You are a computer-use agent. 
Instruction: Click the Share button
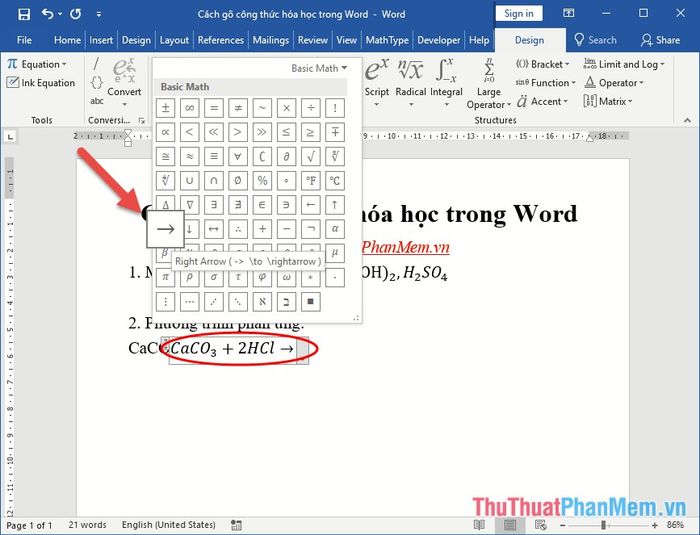click(660, 40)
